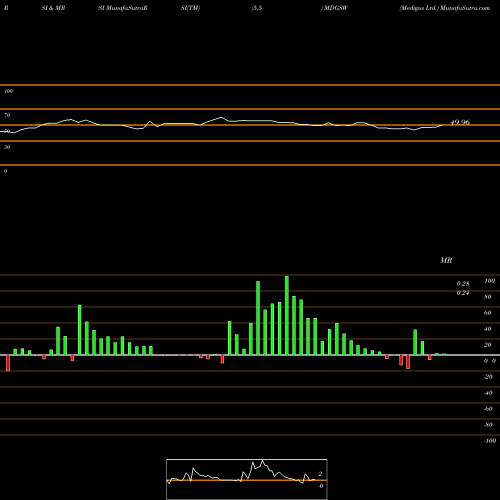Click the MR panel title label
The image size is (500, 500).
pyautogui.click(x=446, y=260)
